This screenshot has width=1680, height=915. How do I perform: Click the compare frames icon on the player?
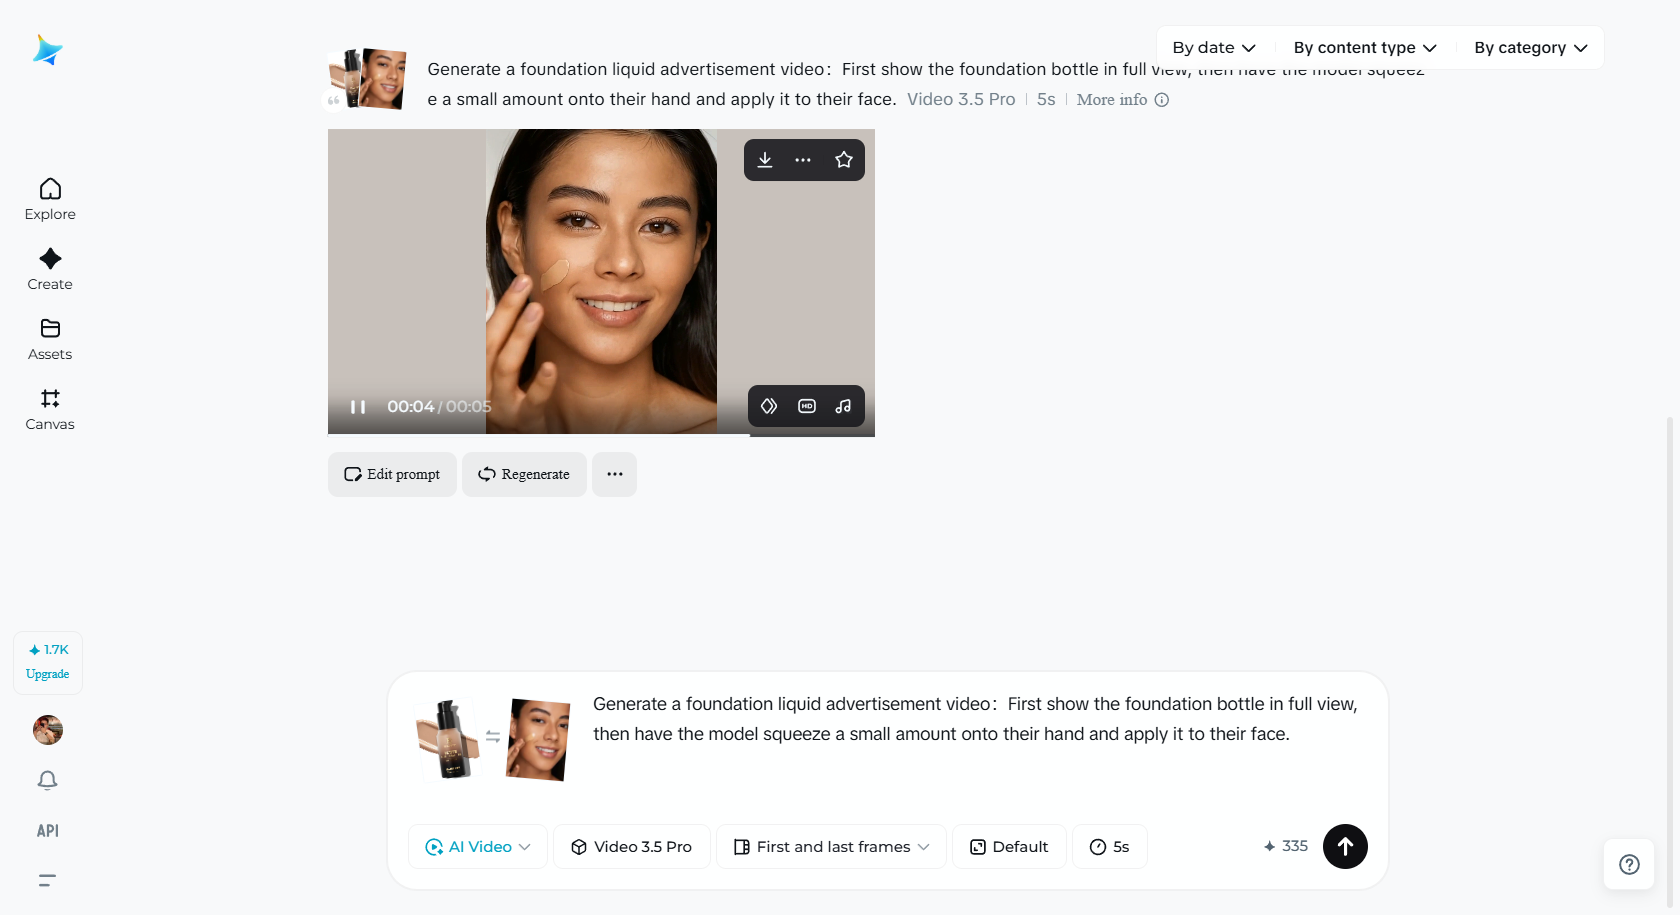769,406
